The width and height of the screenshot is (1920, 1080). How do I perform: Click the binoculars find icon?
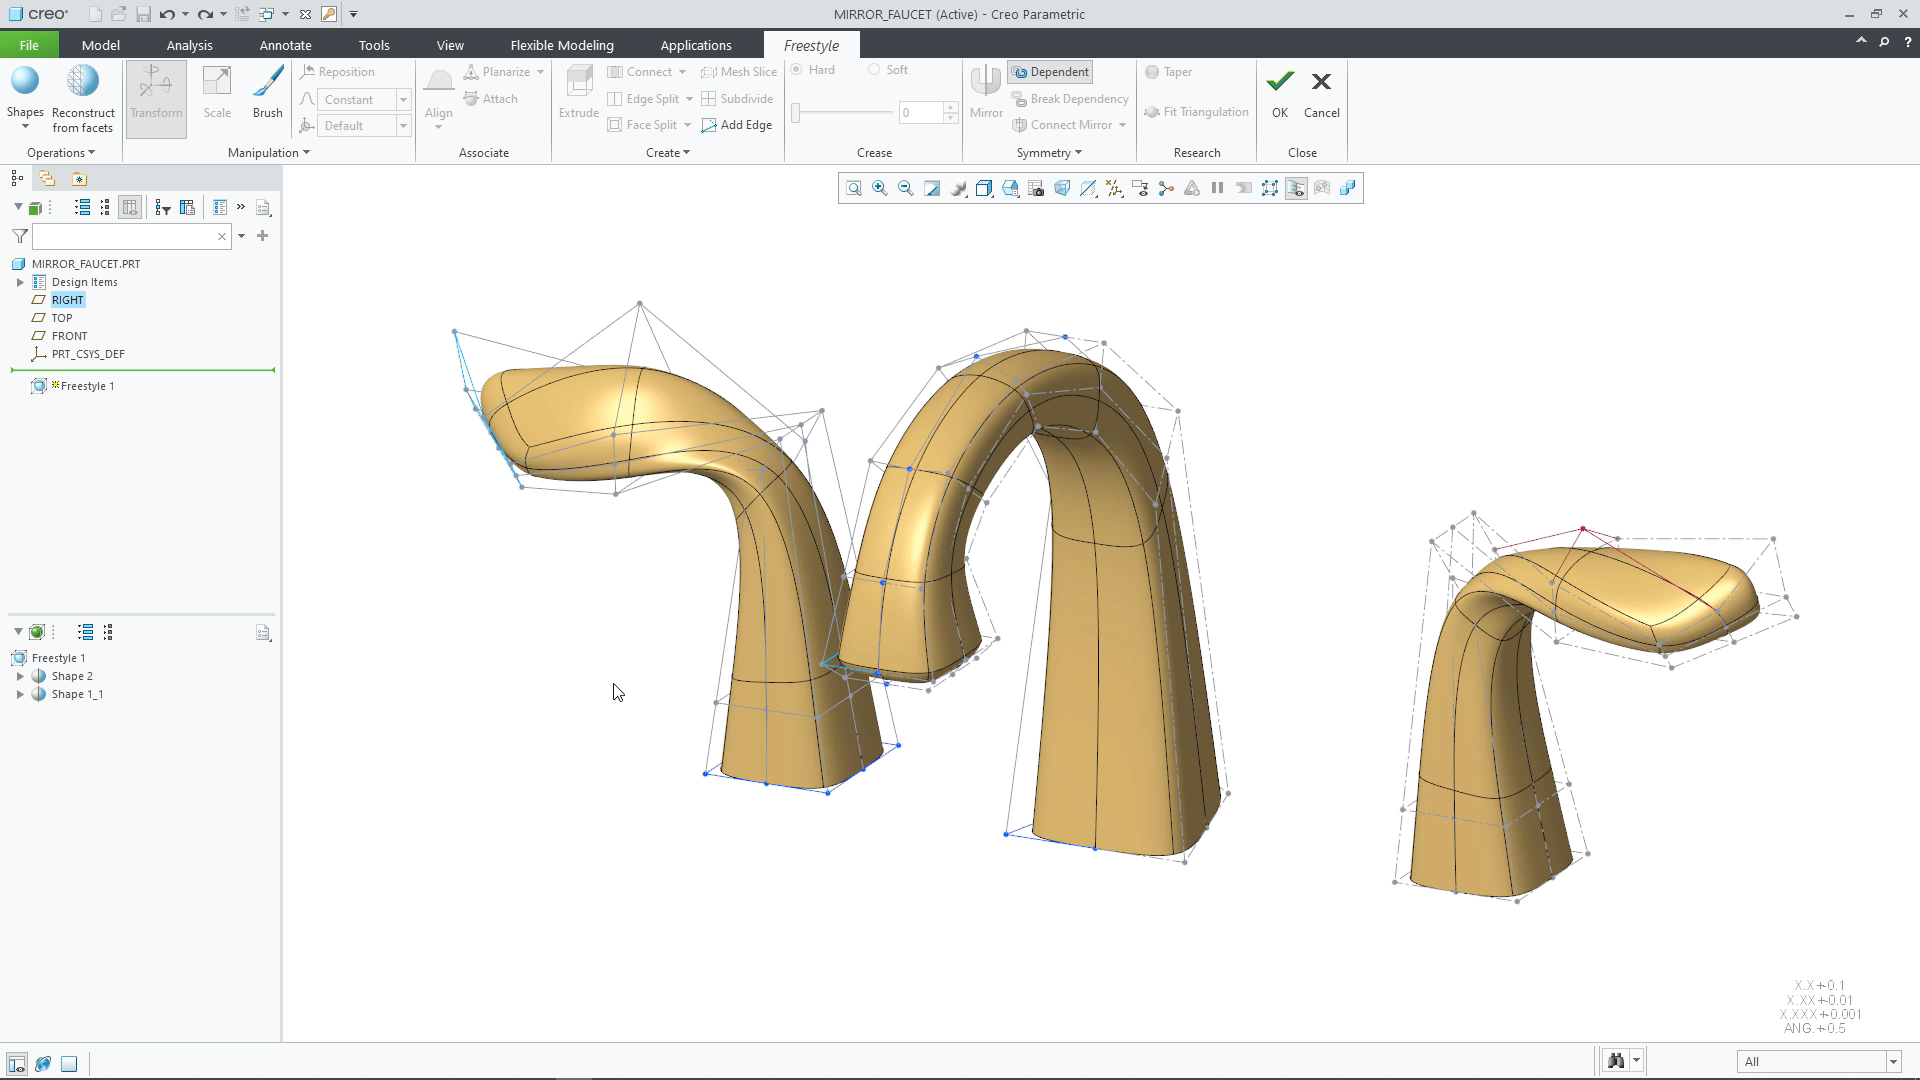tap(1616, 1061)
